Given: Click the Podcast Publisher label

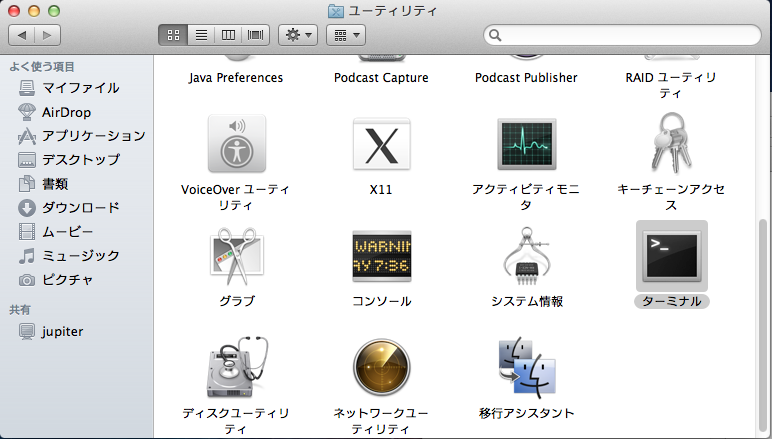Looking at the screenshot, I should (x=526, y=78).
